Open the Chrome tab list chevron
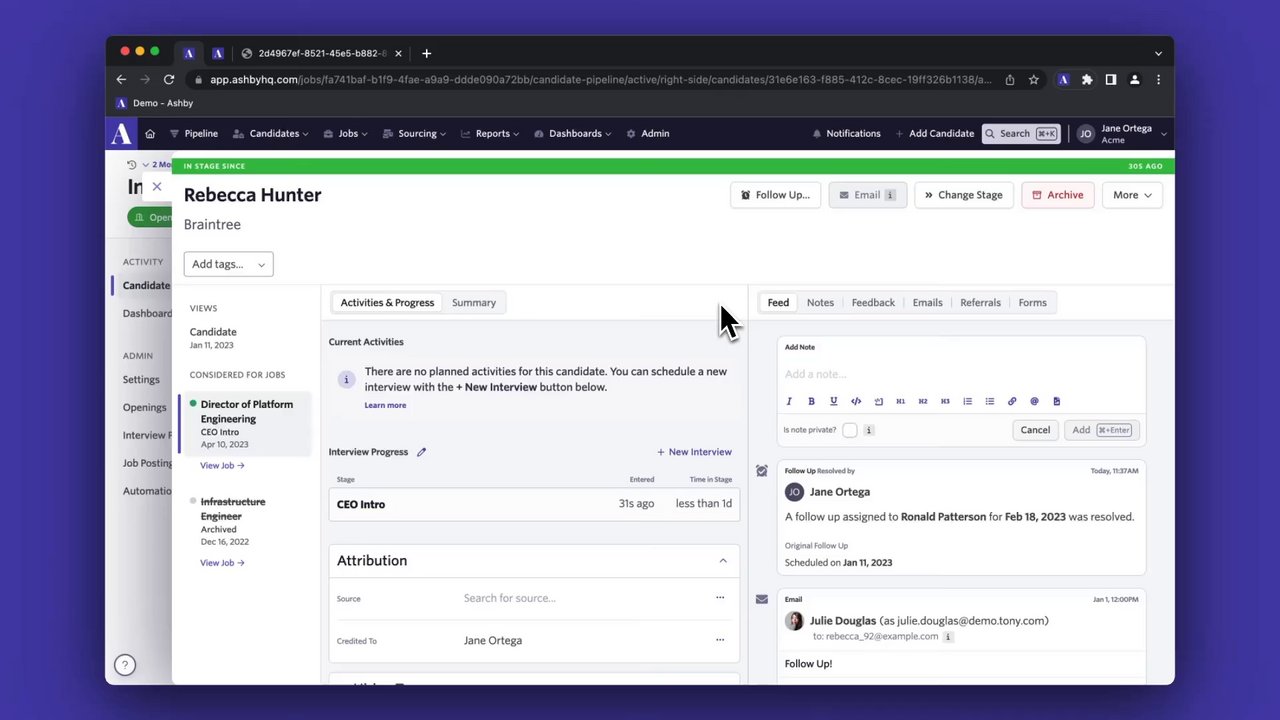 pos(1158,54)
